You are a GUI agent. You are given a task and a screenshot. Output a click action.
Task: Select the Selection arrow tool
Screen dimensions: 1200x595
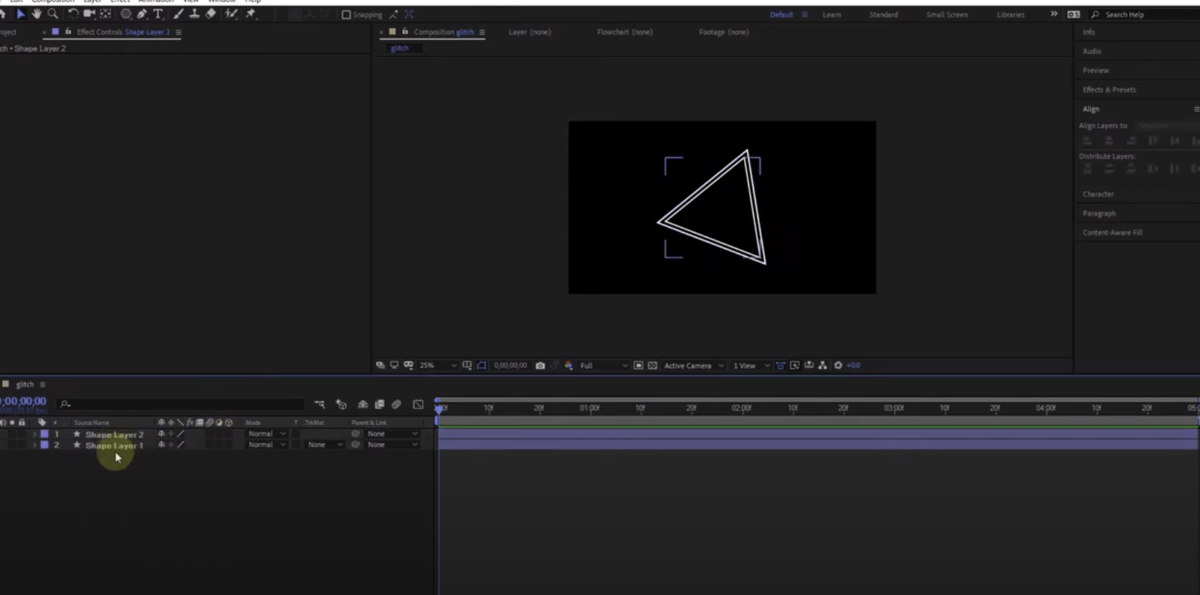[x=21, y=14]
